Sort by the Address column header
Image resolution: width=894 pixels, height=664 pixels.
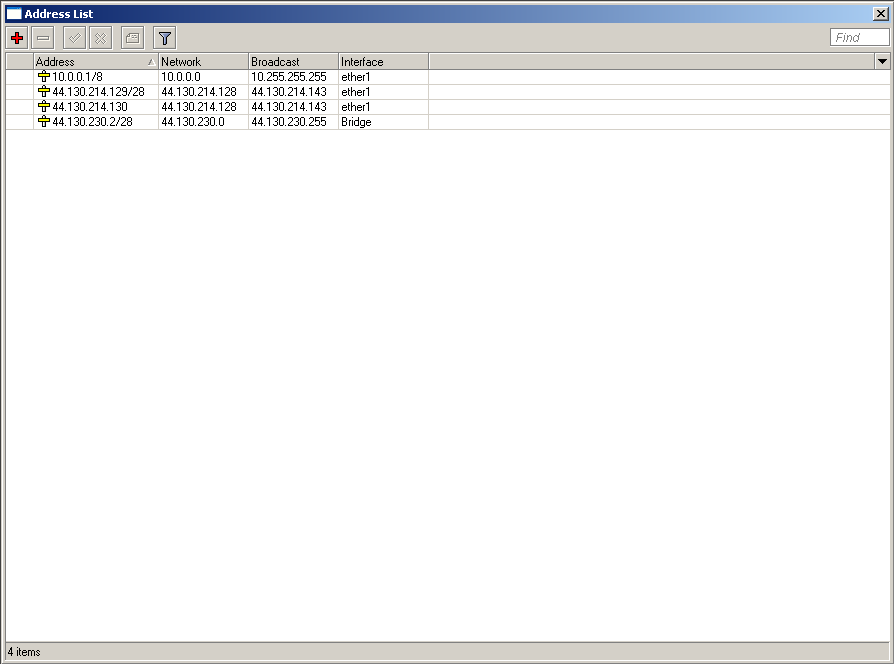pyautogui.click(x=90, y=62)
